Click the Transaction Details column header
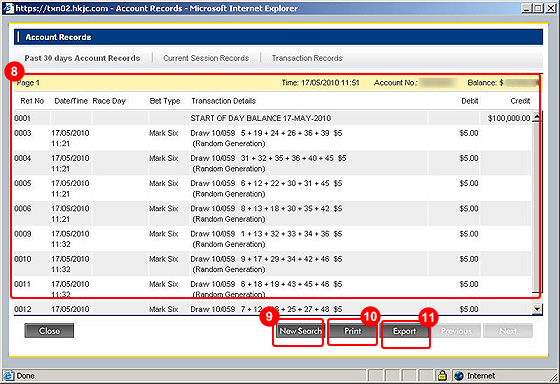 [224, 101]
